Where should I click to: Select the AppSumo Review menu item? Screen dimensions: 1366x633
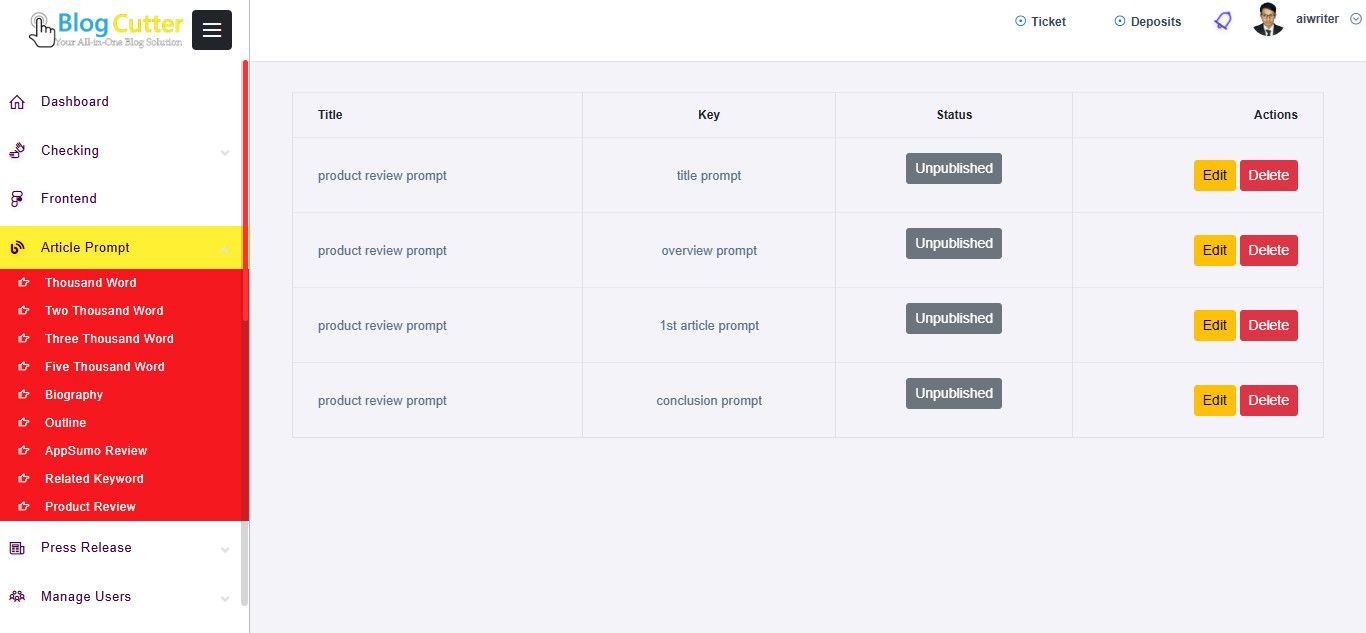tap(95, 451)
